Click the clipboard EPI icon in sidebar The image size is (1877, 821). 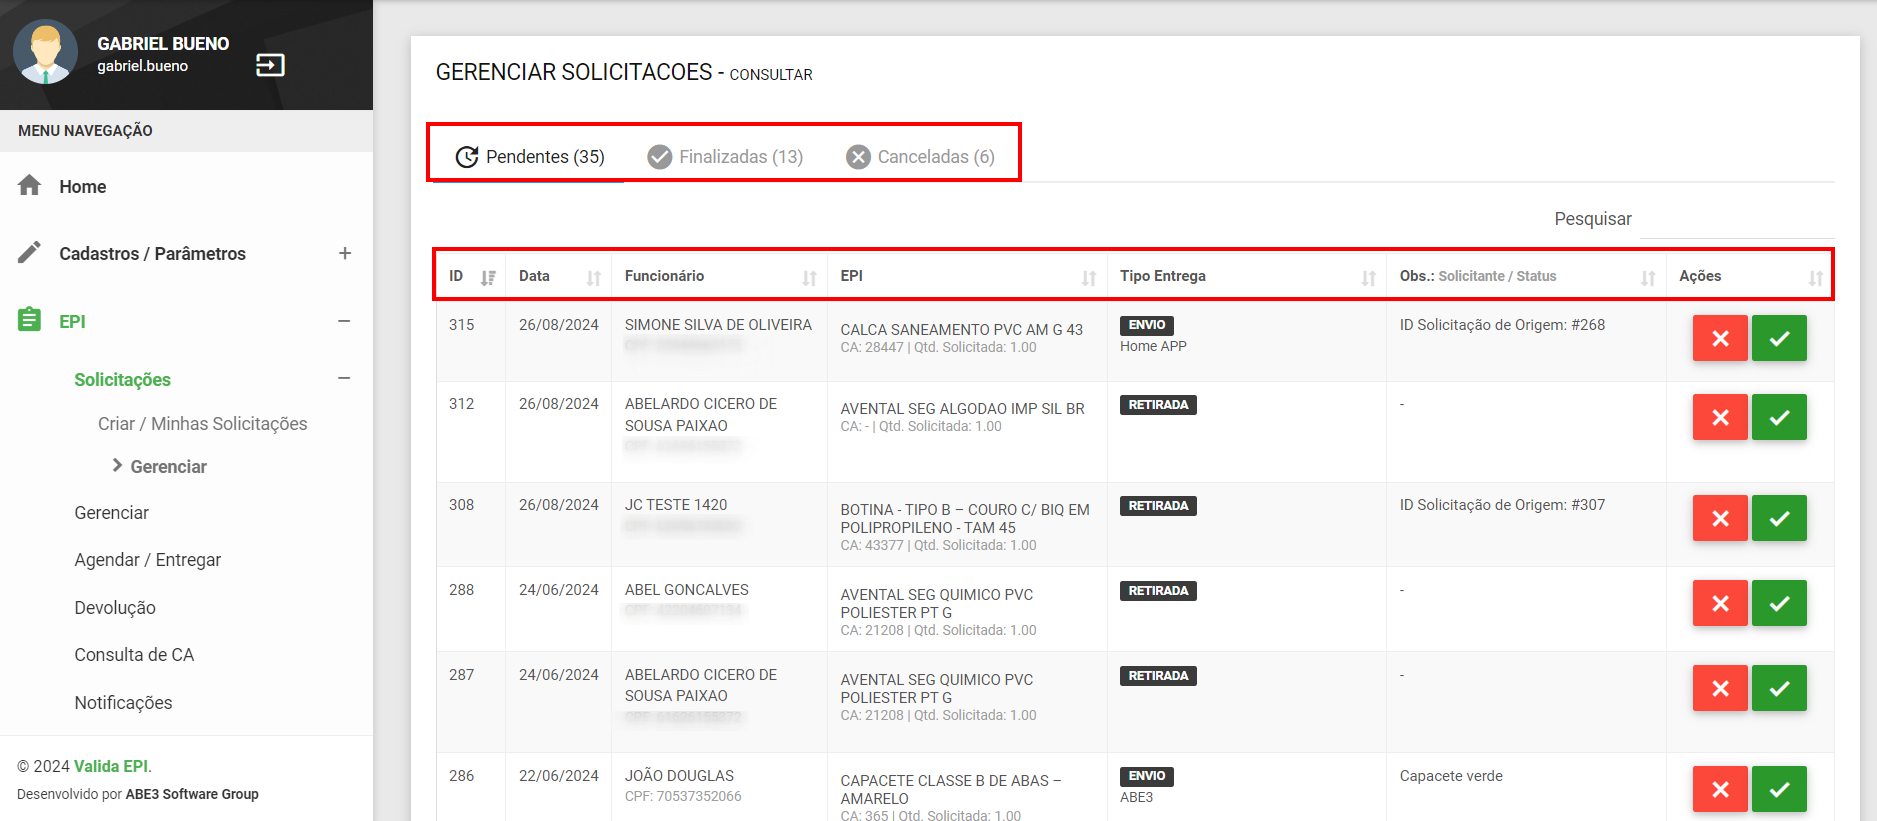(30, 320)
